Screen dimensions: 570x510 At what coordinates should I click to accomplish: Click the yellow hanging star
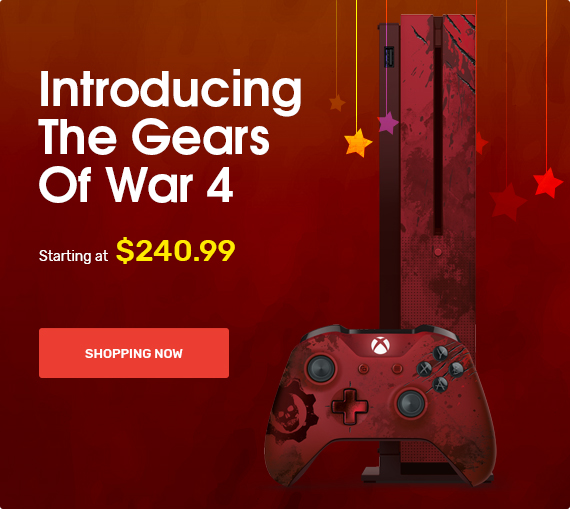coord(358,143)
